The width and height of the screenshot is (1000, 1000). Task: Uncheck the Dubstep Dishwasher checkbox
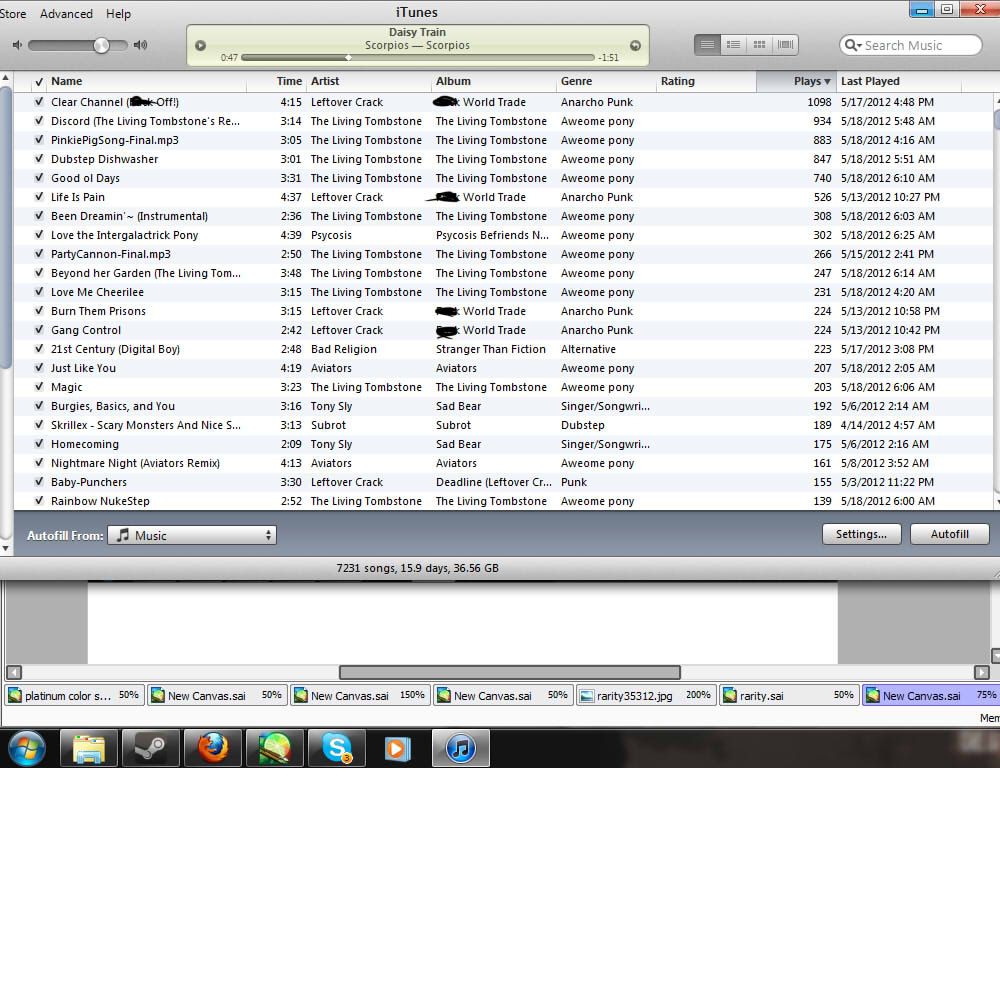coord(39,159)
